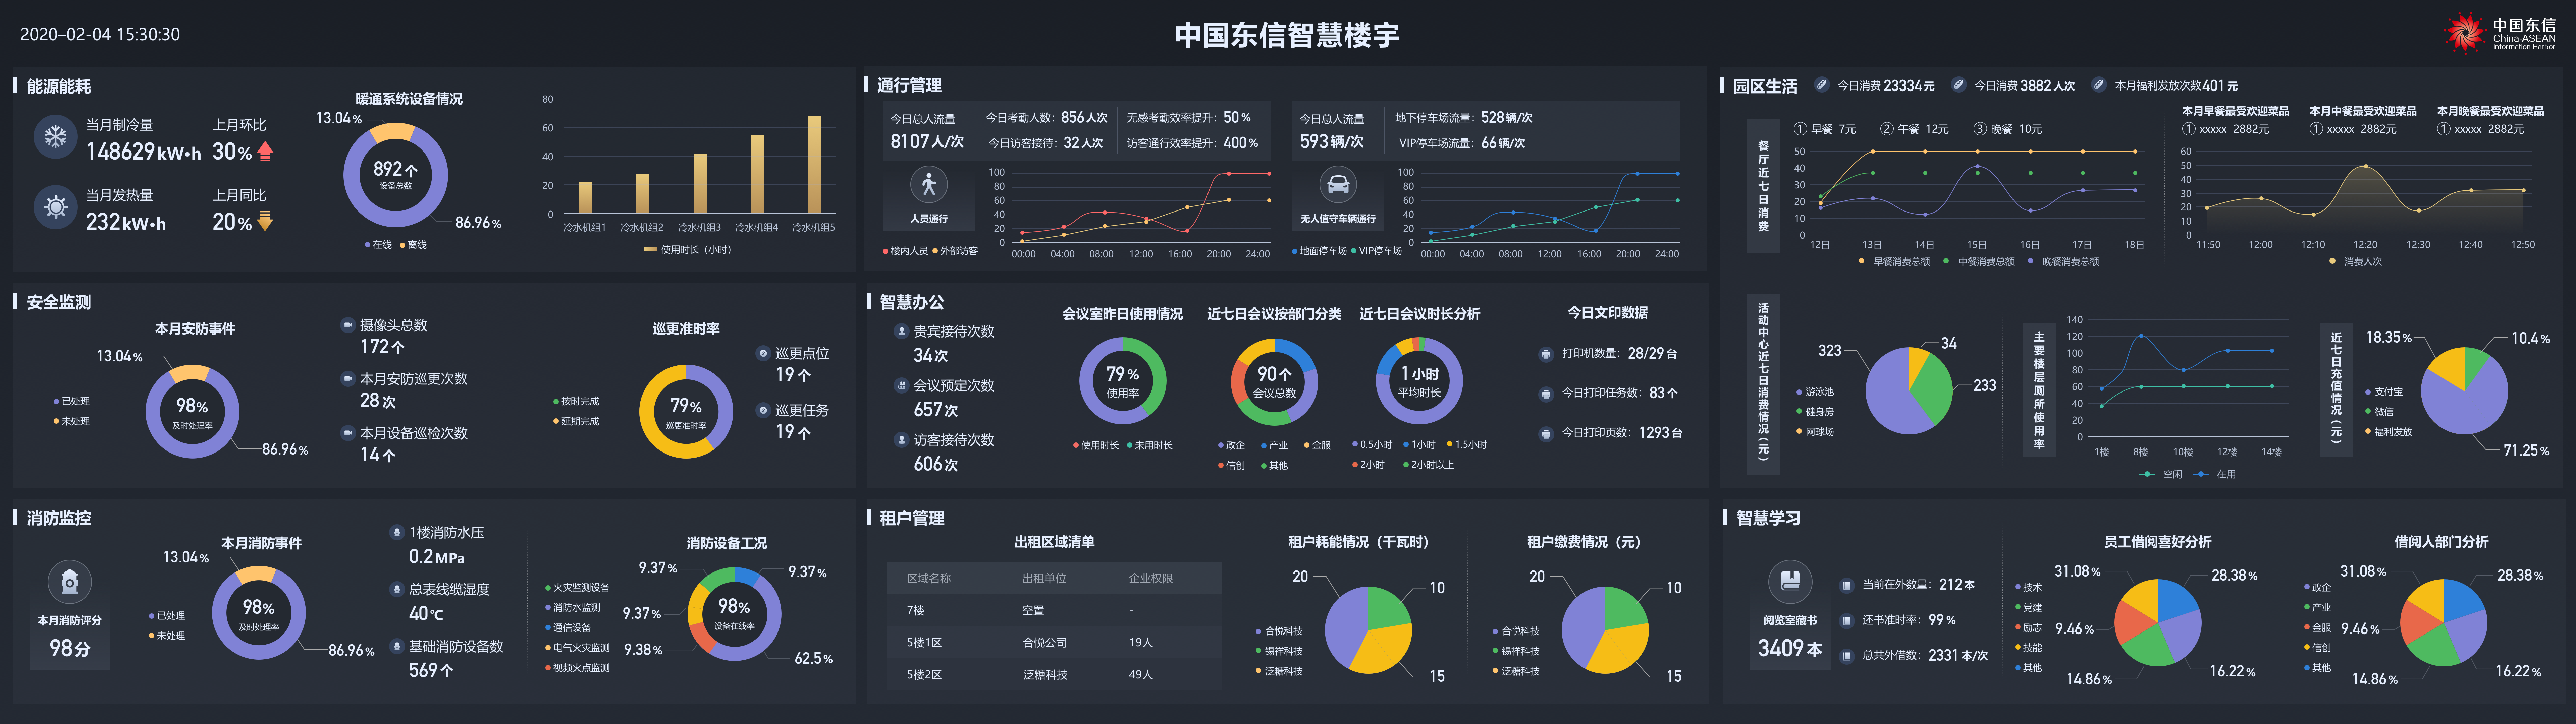Toggle the 晚餐消费总额 legend entry
This screenshot has width=2576, height=724.
(2061, 262)
